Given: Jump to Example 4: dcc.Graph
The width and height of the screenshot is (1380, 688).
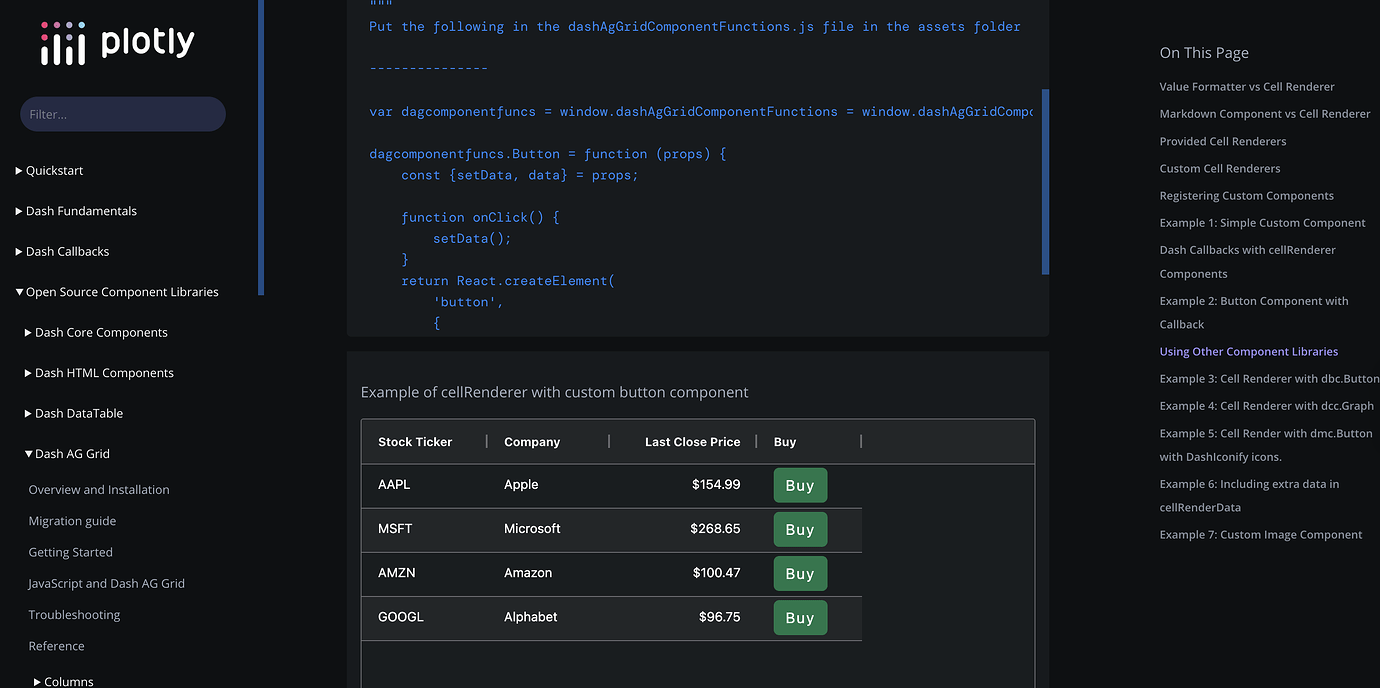Looking at the screenshot, I should click(x=1267, y=406).
